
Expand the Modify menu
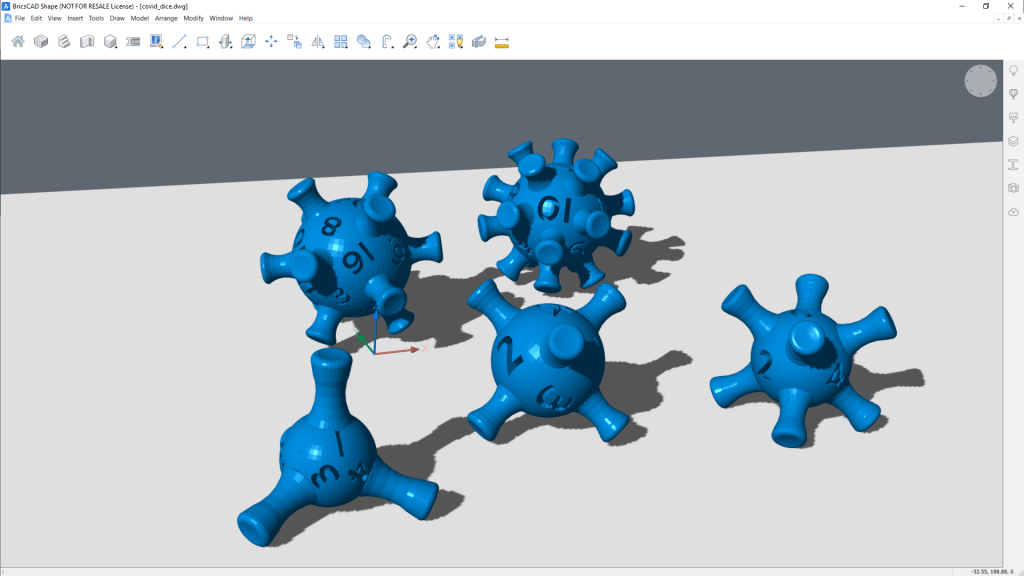(193, 18)
